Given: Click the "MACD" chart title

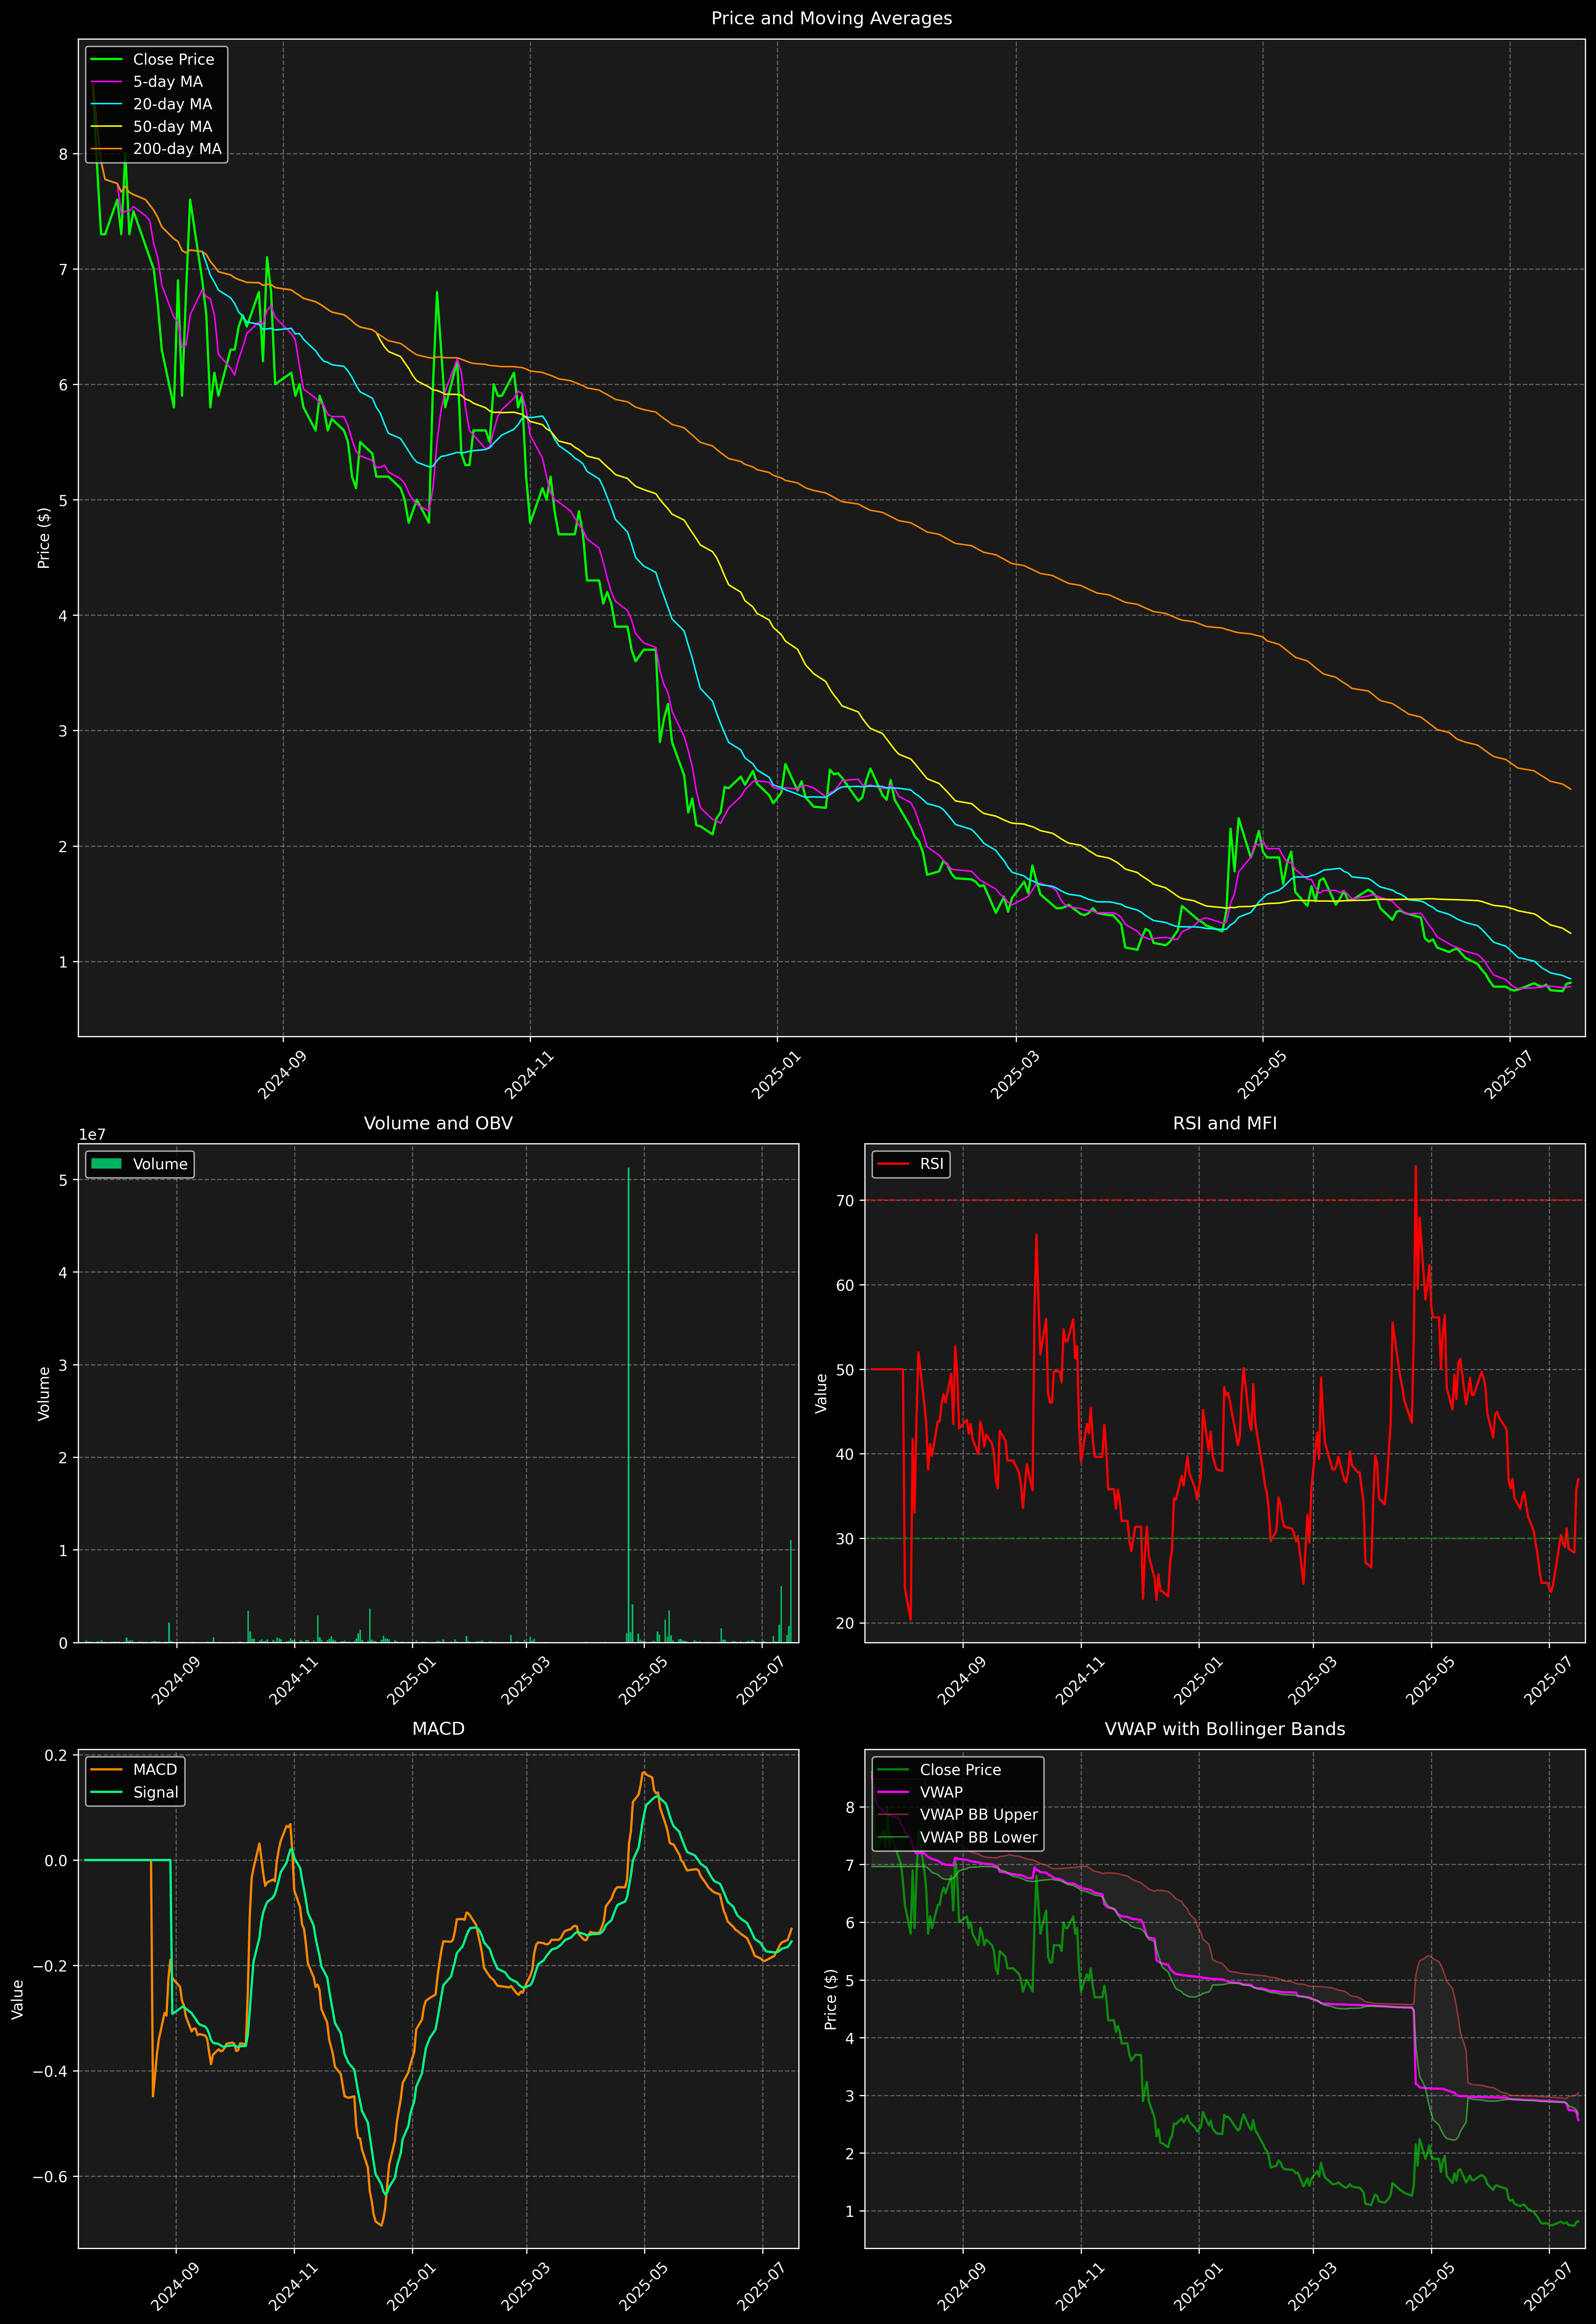Looking at the screenshot, I should tap(438, 1729).
